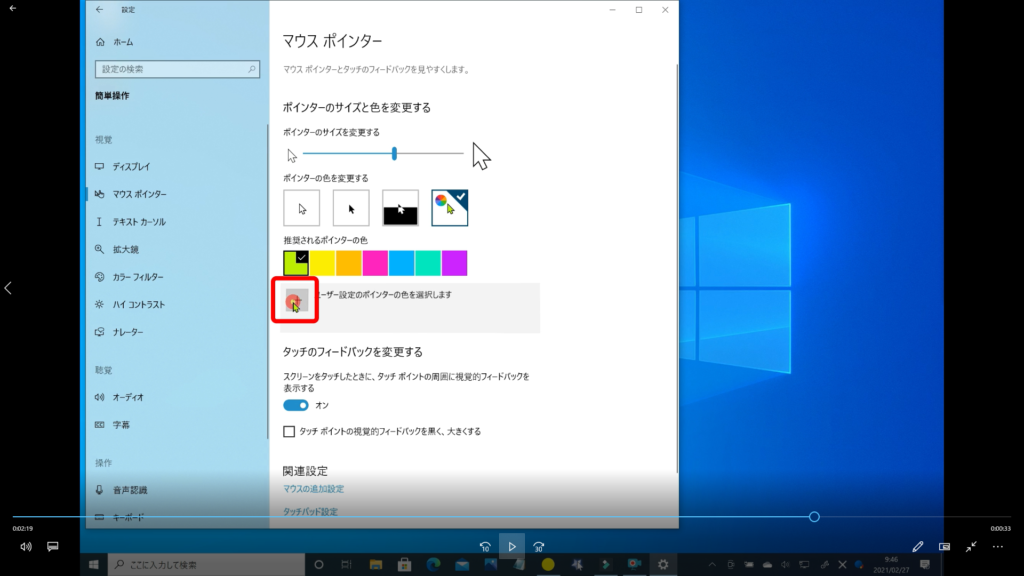The image size is (1024, 576).
Task: Mute the video with the volume icon
Action: (x=25, y=547)
